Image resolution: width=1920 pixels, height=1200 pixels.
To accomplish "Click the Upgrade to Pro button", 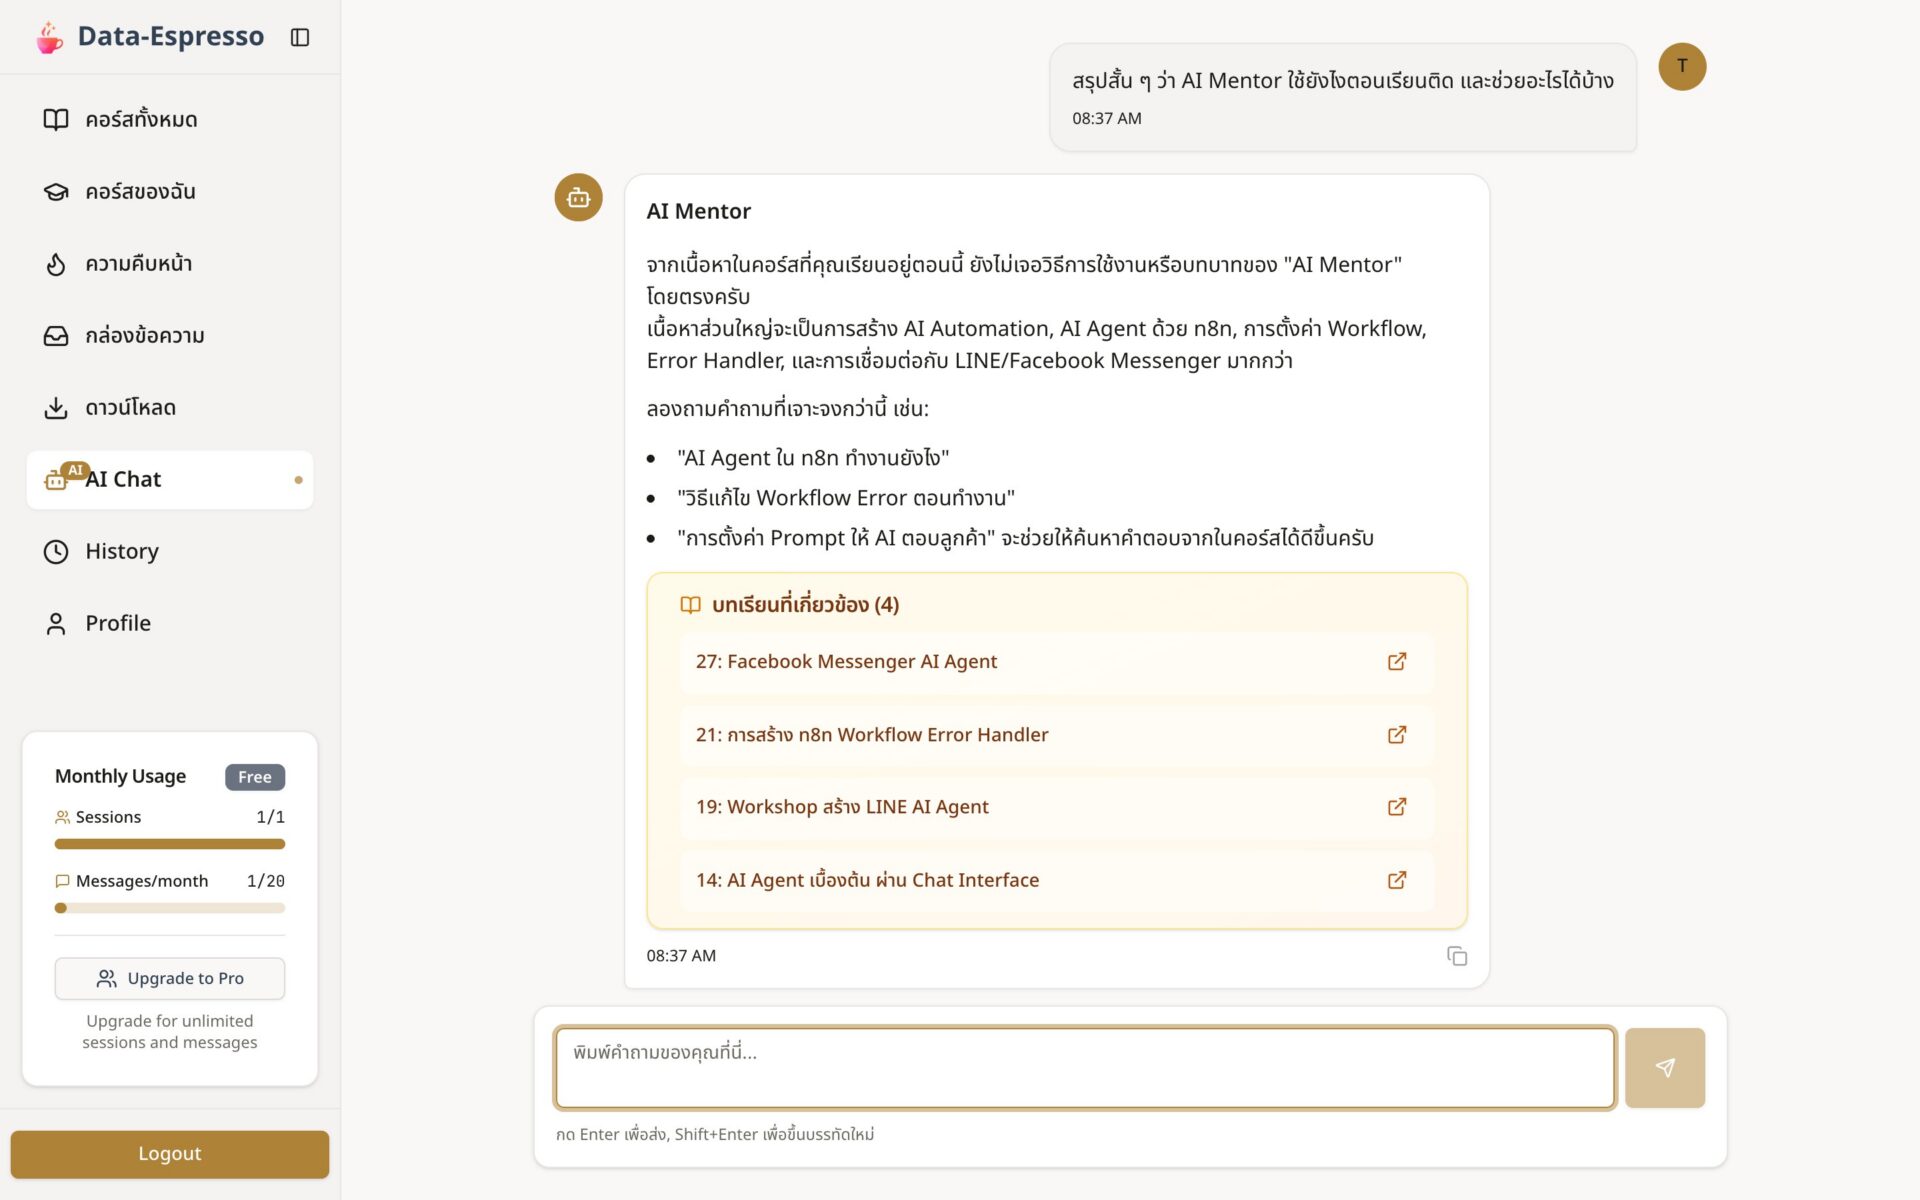I will [x=170, y=978].
